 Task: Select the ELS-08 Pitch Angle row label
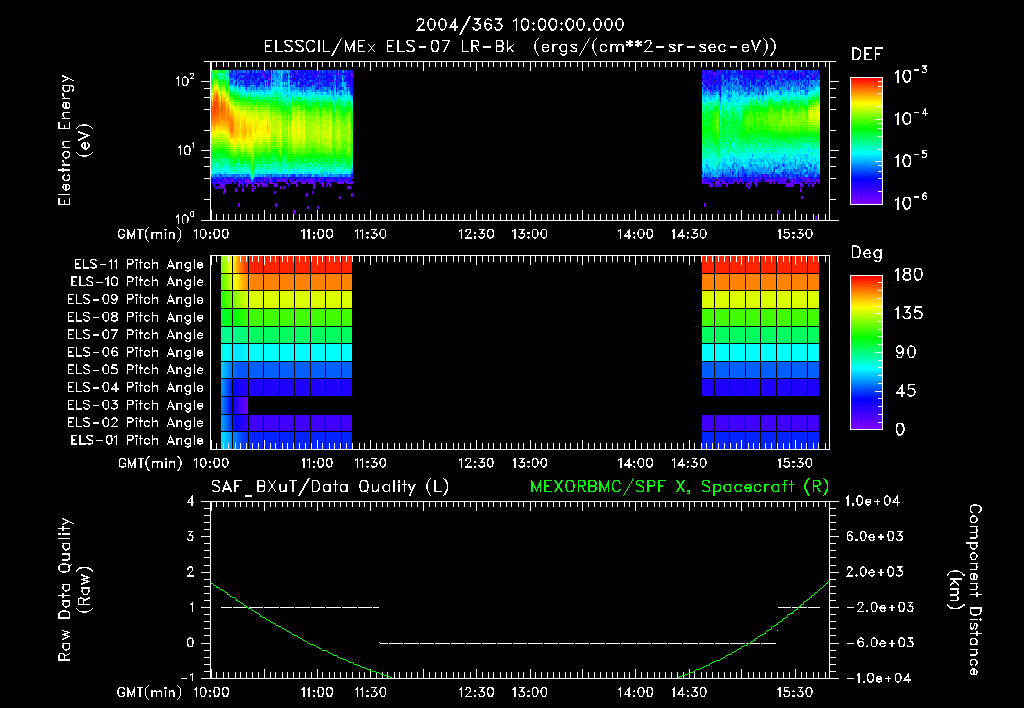click(136, 317)
